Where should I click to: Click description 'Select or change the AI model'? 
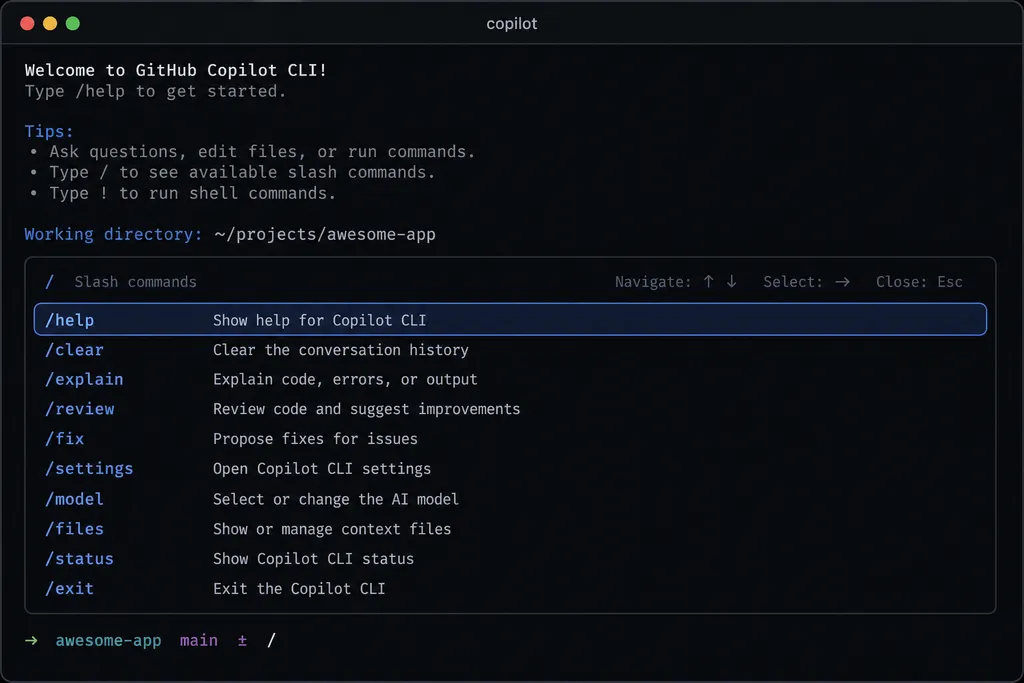(336, 499)
